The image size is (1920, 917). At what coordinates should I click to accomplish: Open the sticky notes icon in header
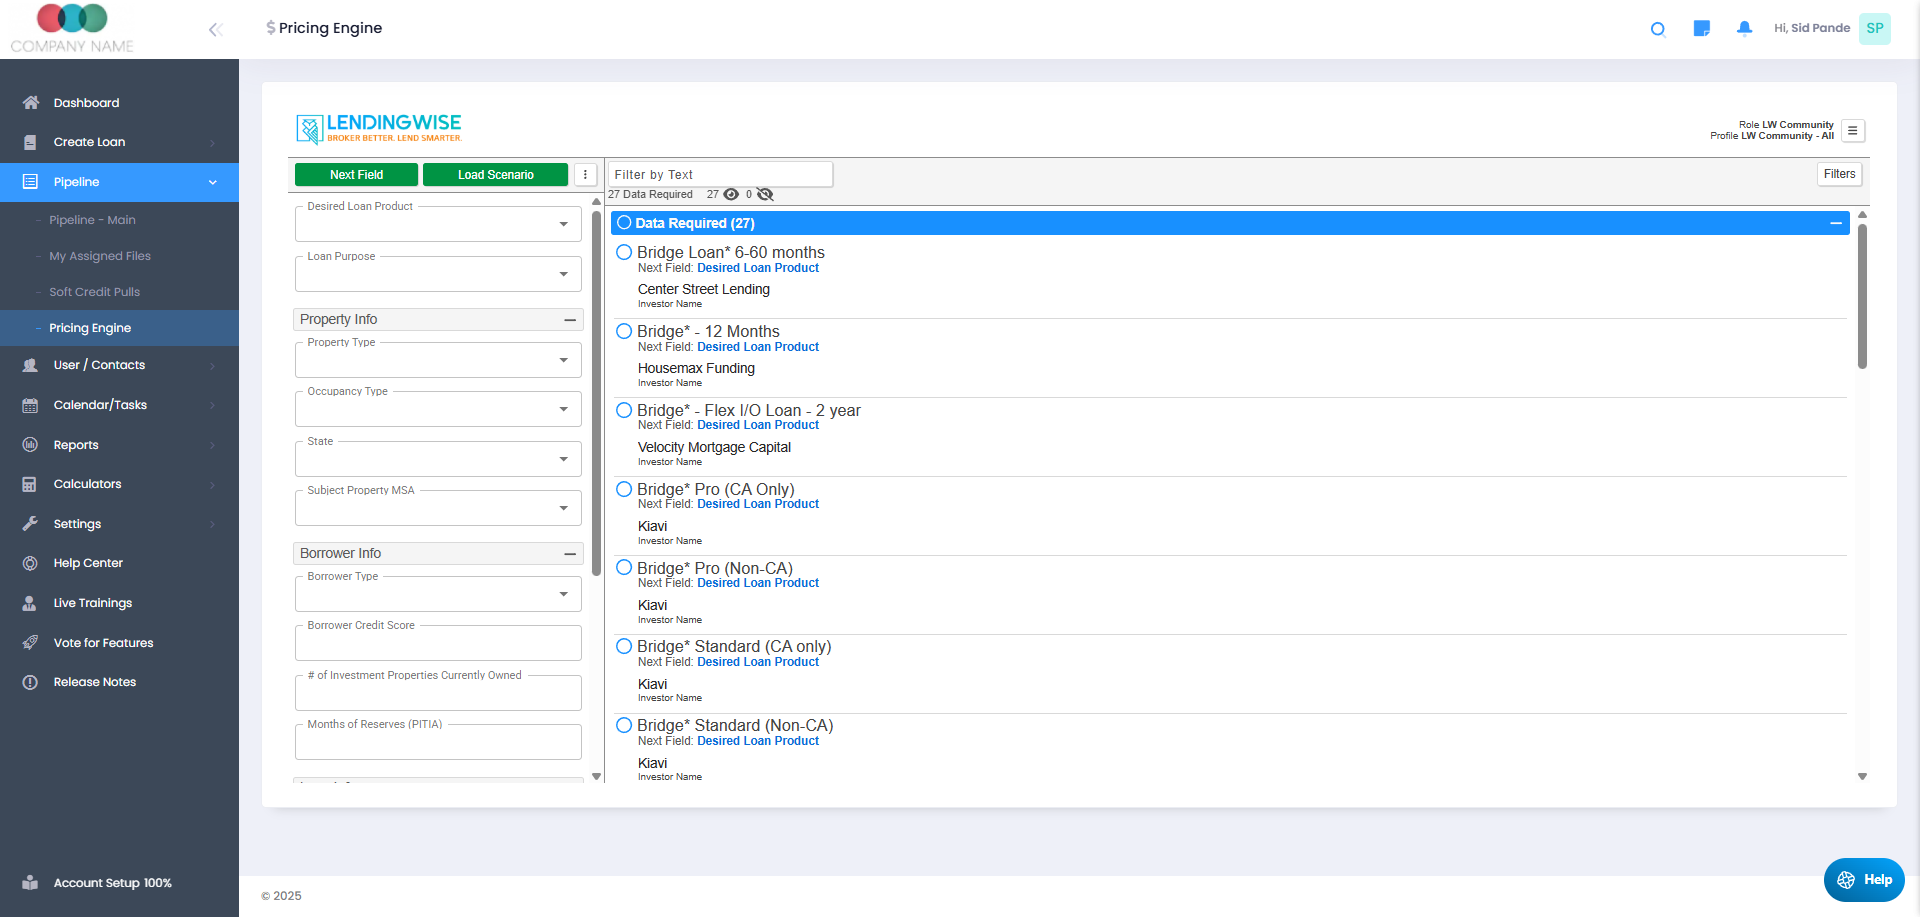pyautogui.click(x=1701, y=28)
